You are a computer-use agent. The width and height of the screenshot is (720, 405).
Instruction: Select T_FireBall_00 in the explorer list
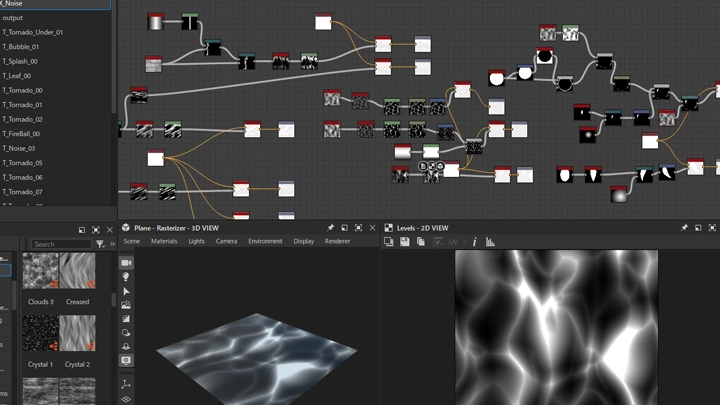pos(56,134)
